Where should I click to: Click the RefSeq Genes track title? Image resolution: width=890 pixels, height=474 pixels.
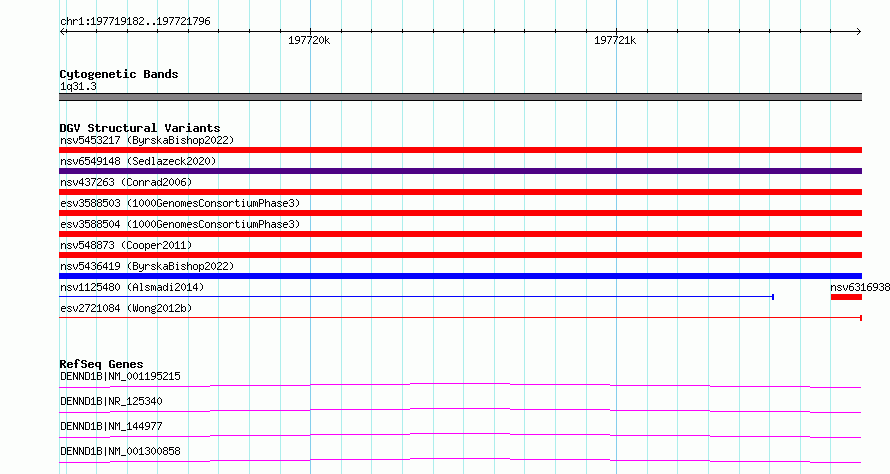(x=101, y=364)
